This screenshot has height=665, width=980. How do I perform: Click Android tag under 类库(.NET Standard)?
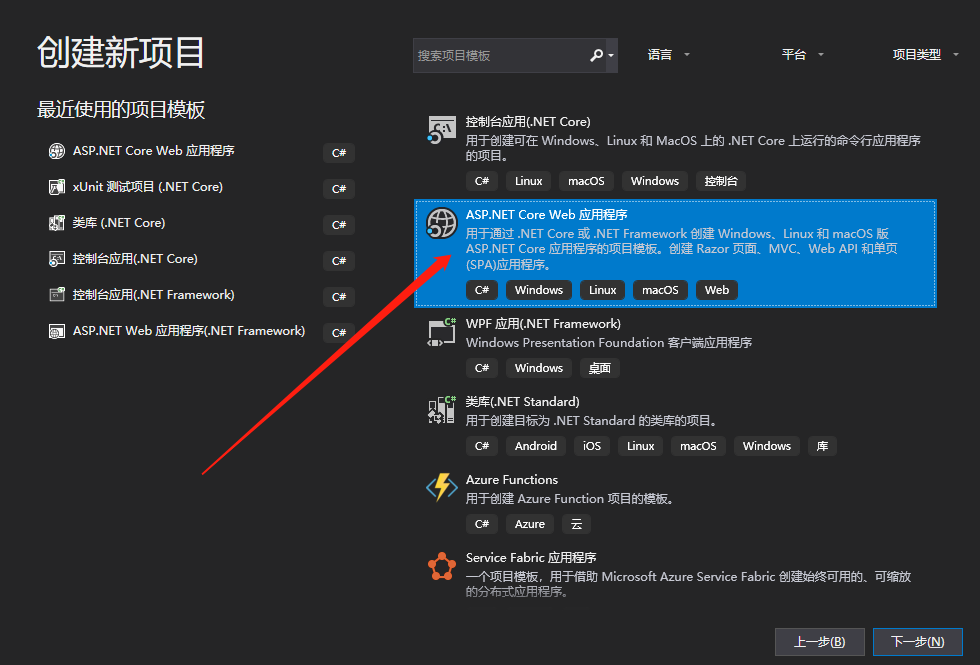click(x=536, y=446)
